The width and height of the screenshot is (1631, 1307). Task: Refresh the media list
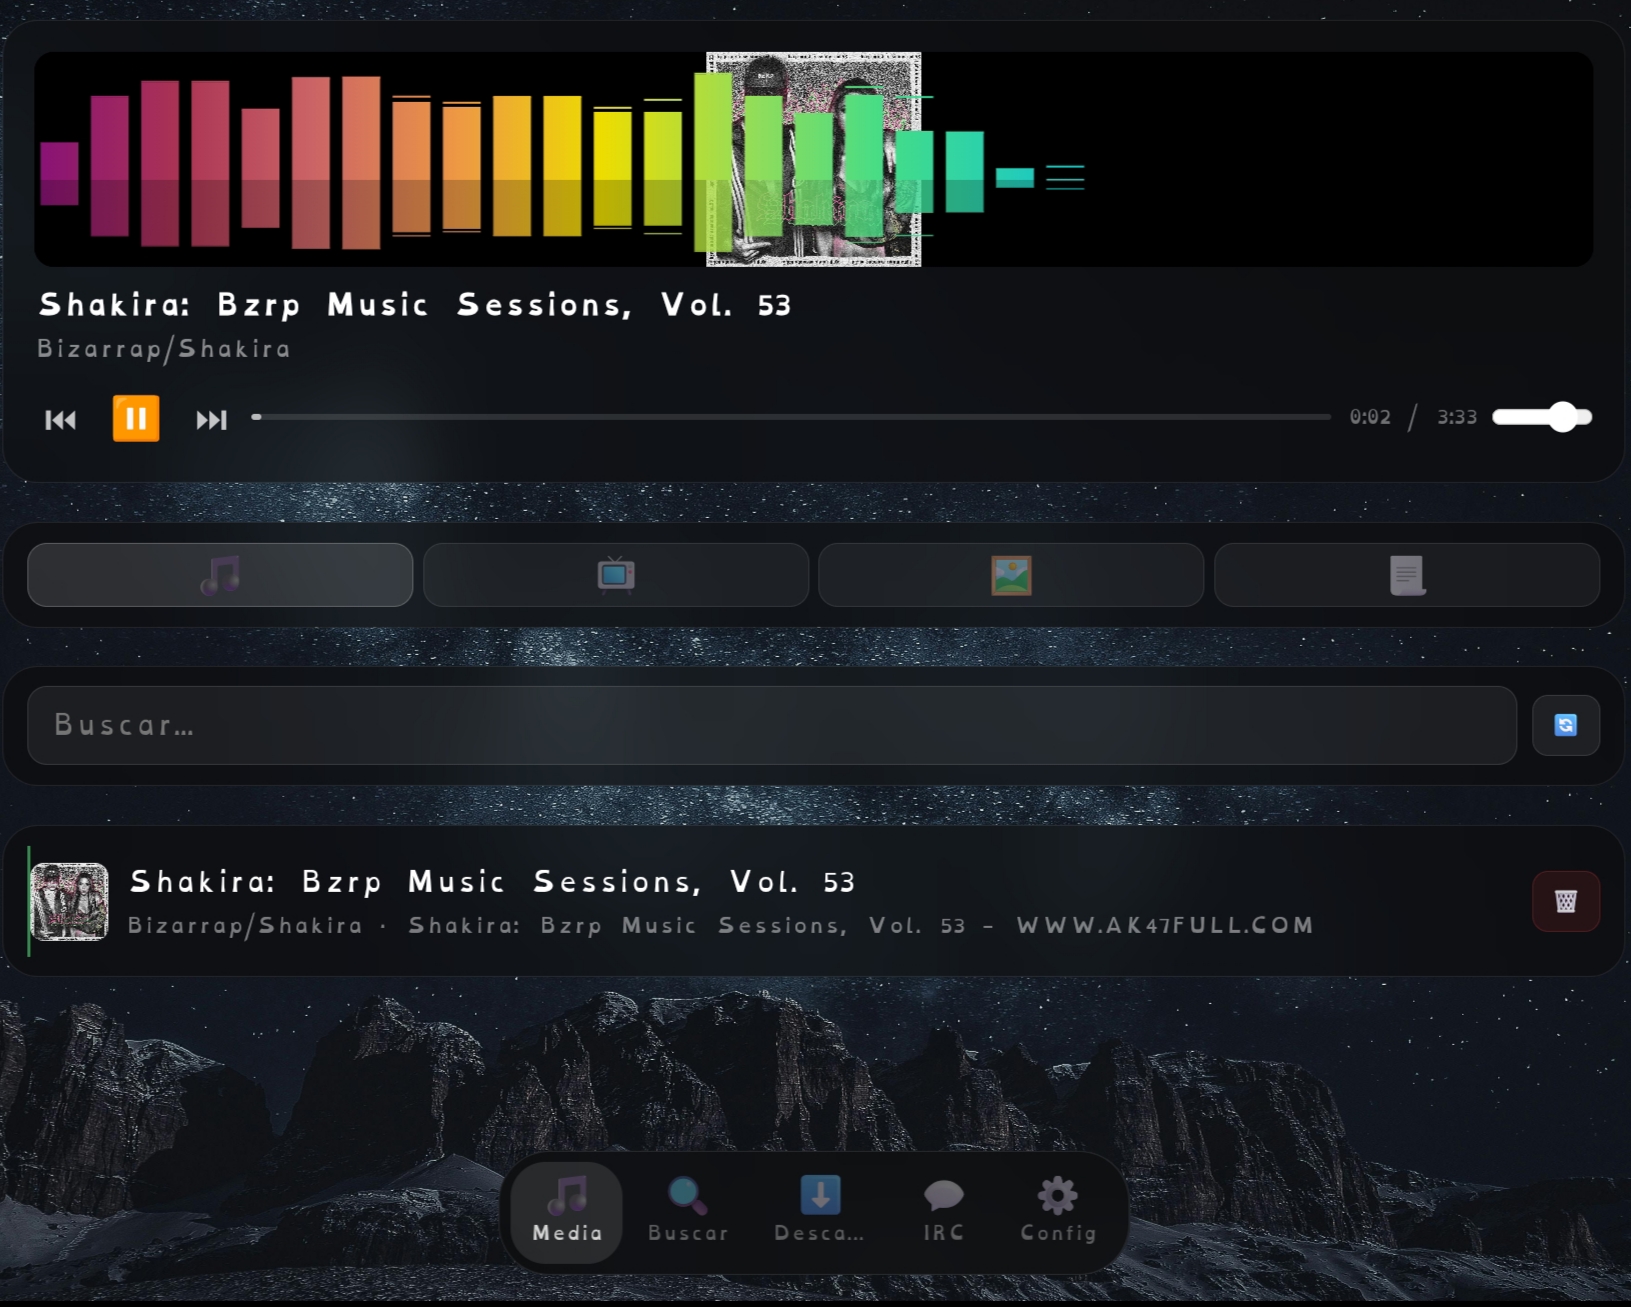(1566, 725)
